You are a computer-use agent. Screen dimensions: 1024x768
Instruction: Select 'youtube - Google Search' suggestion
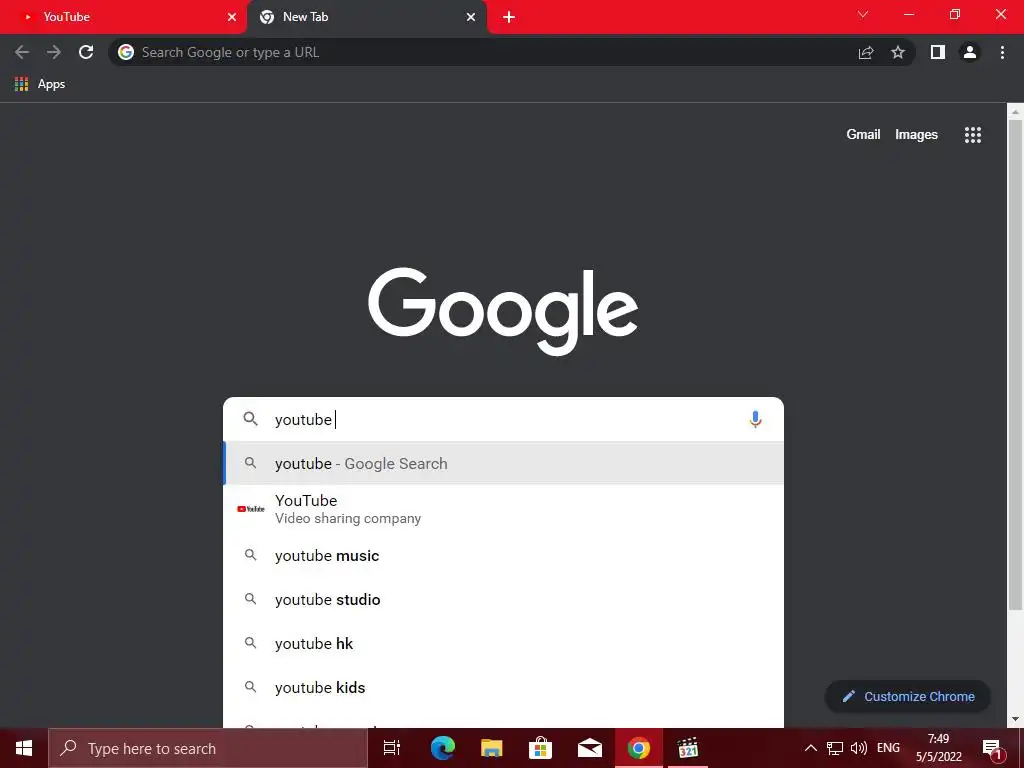[504, 464]
